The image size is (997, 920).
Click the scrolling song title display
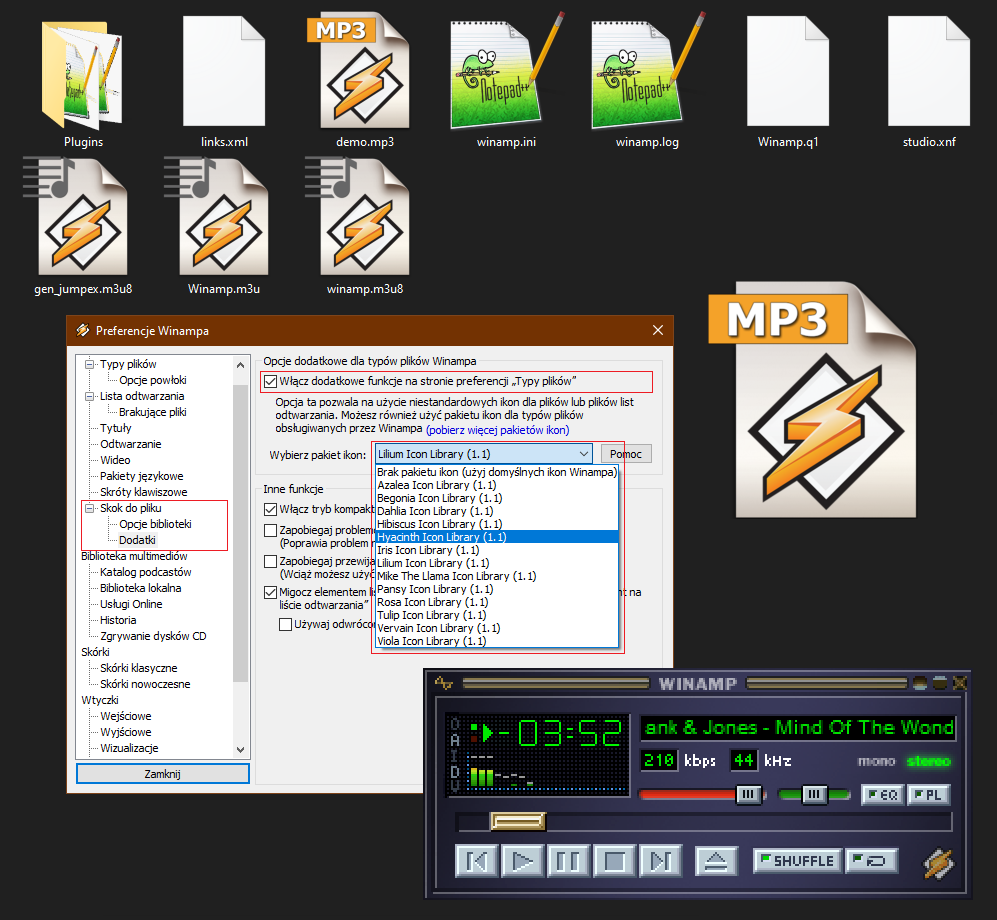coord(799,727)
